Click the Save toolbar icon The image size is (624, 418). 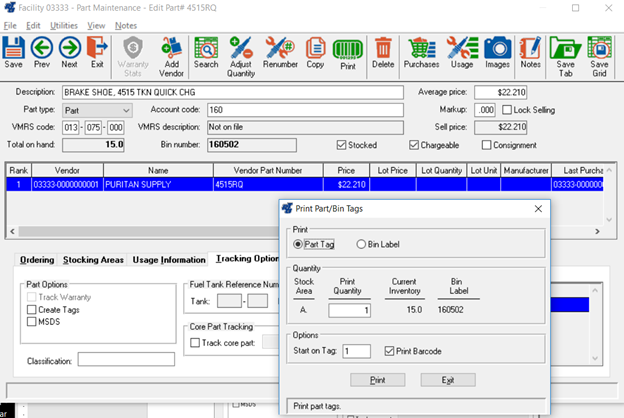[x=14, y=52]
